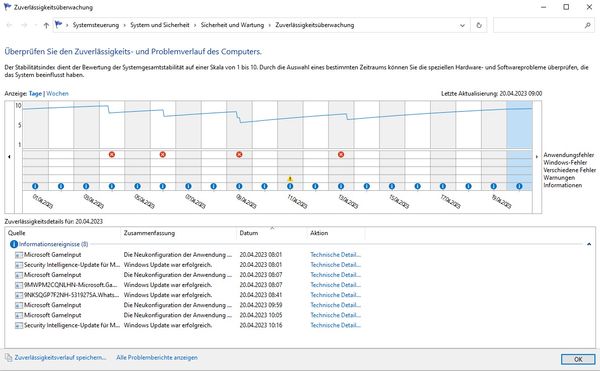Go up one level with up arrow
Screen dimensions: 600x371
[46, 25]
